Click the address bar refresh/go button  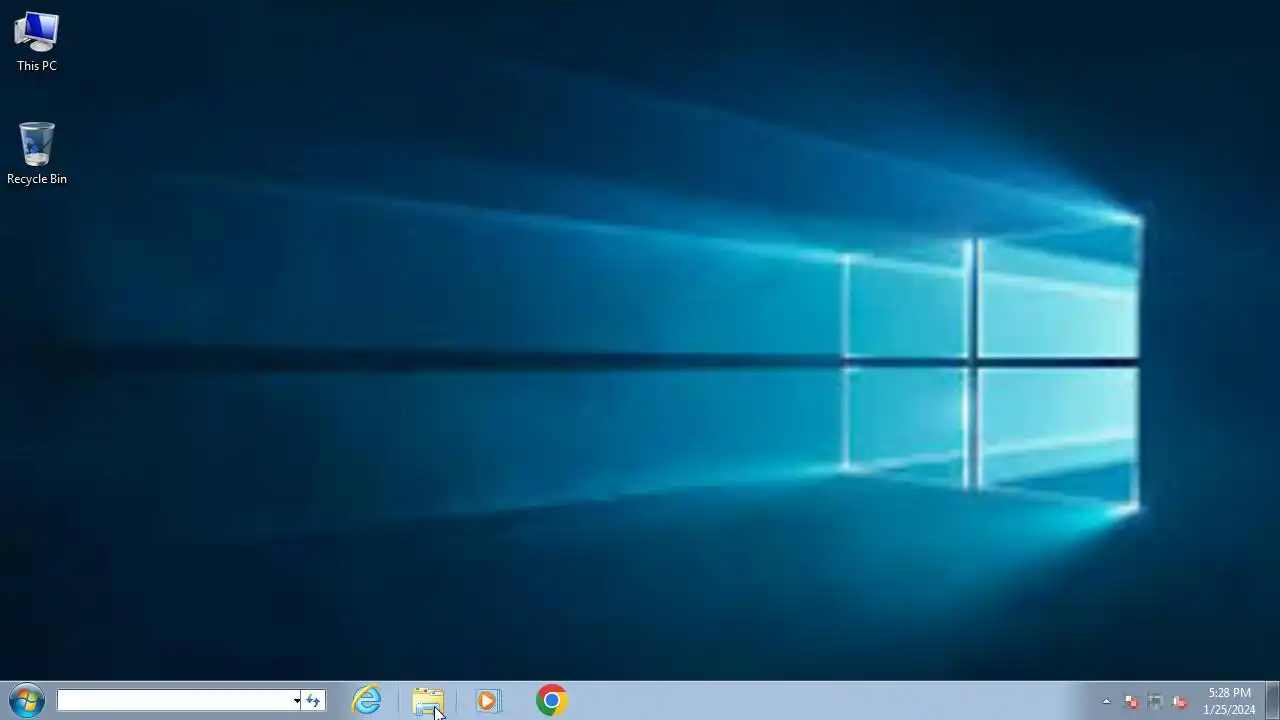pos(313,701)
